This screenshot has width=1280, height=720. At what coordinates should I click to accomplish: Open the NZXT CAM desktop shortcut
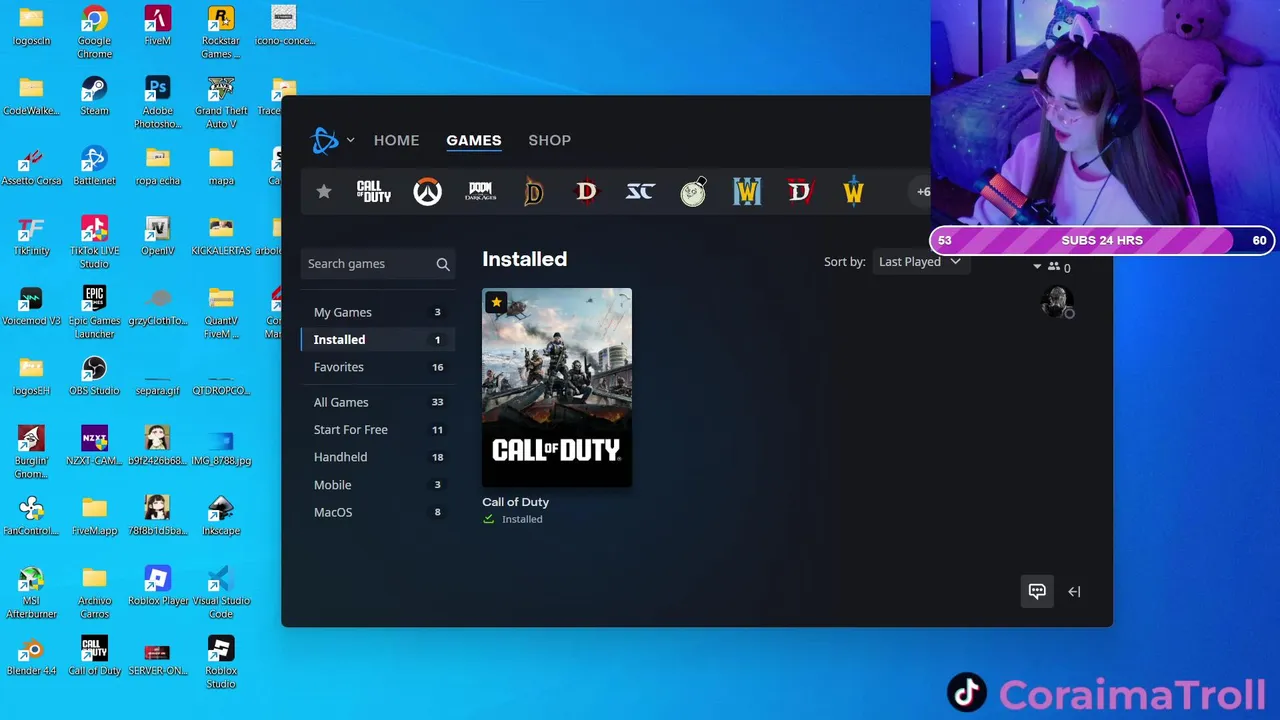pyautogui.click(x=94, y=447)
